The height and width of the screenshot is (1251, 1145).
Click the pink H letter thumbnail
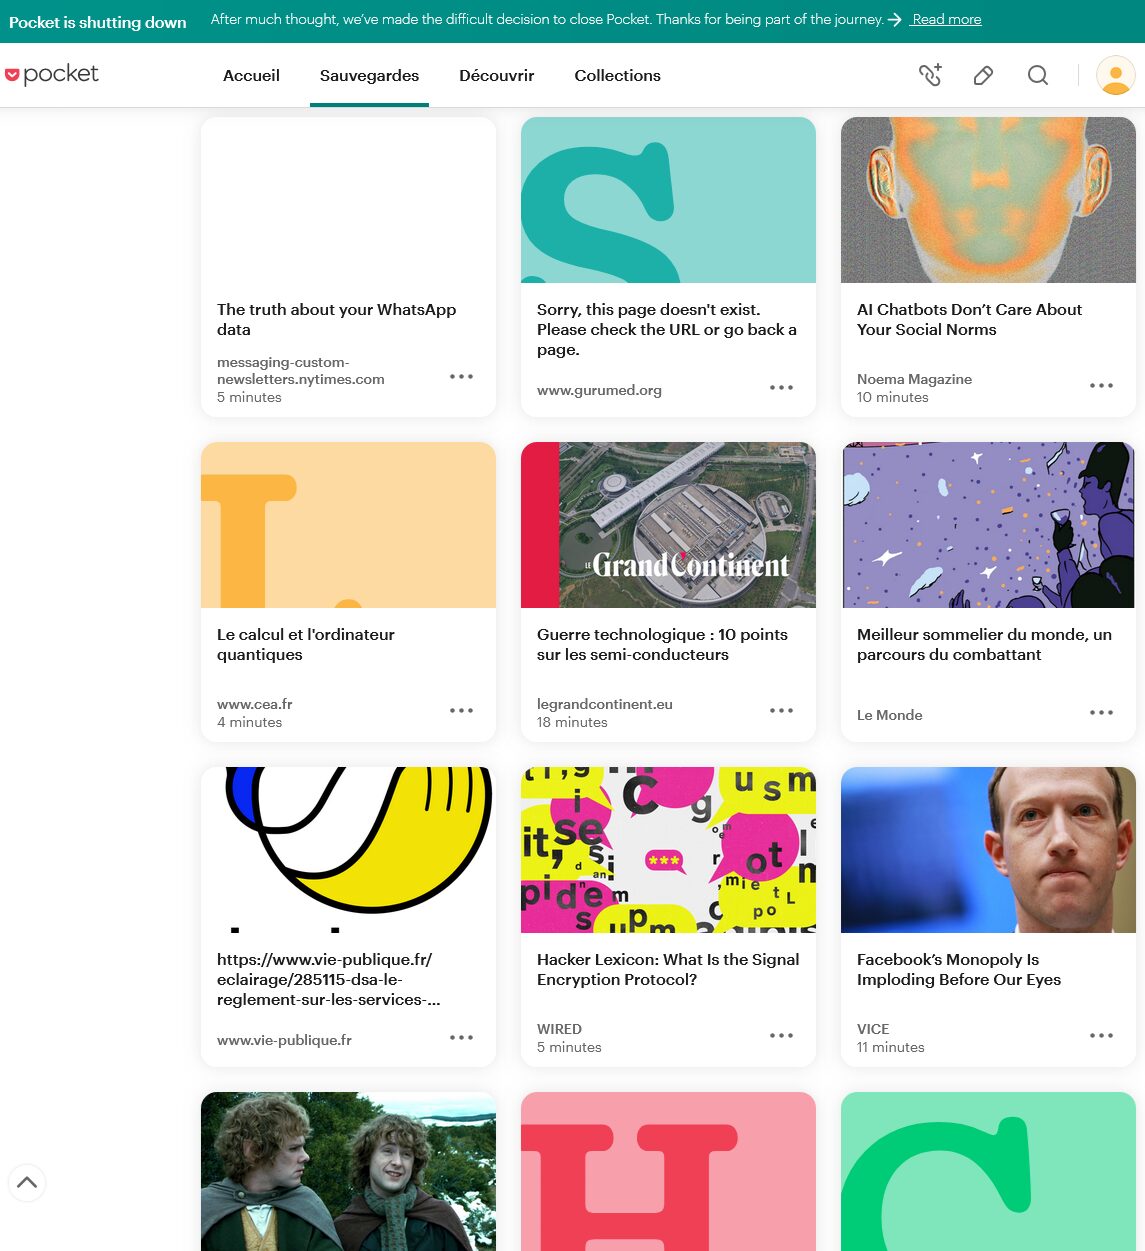click(x=668, y=1171)
